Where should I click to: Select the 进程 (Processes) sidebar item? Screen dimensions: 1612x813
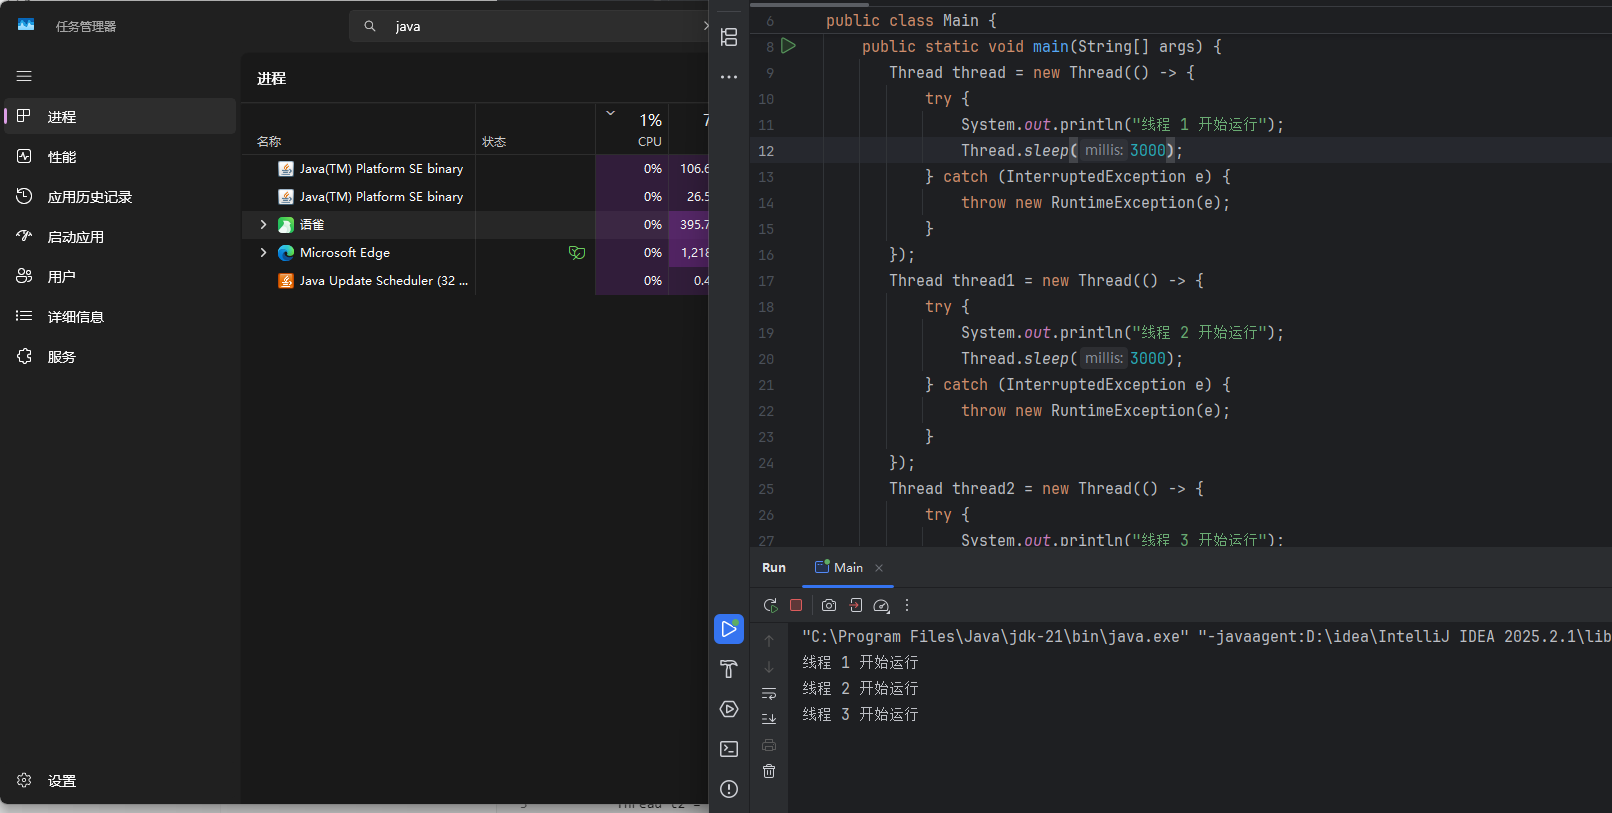(120, 116)
